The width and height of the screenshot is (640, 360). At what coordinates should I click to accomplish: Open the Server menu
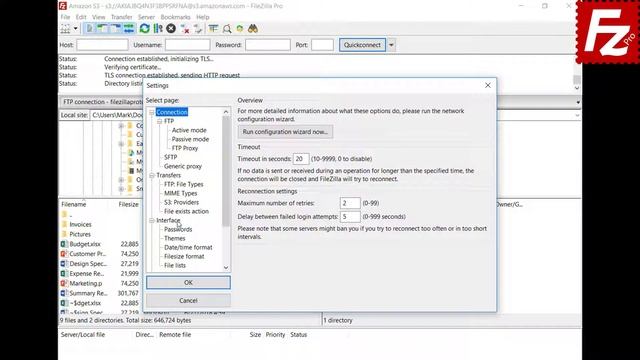click(146, 17)
